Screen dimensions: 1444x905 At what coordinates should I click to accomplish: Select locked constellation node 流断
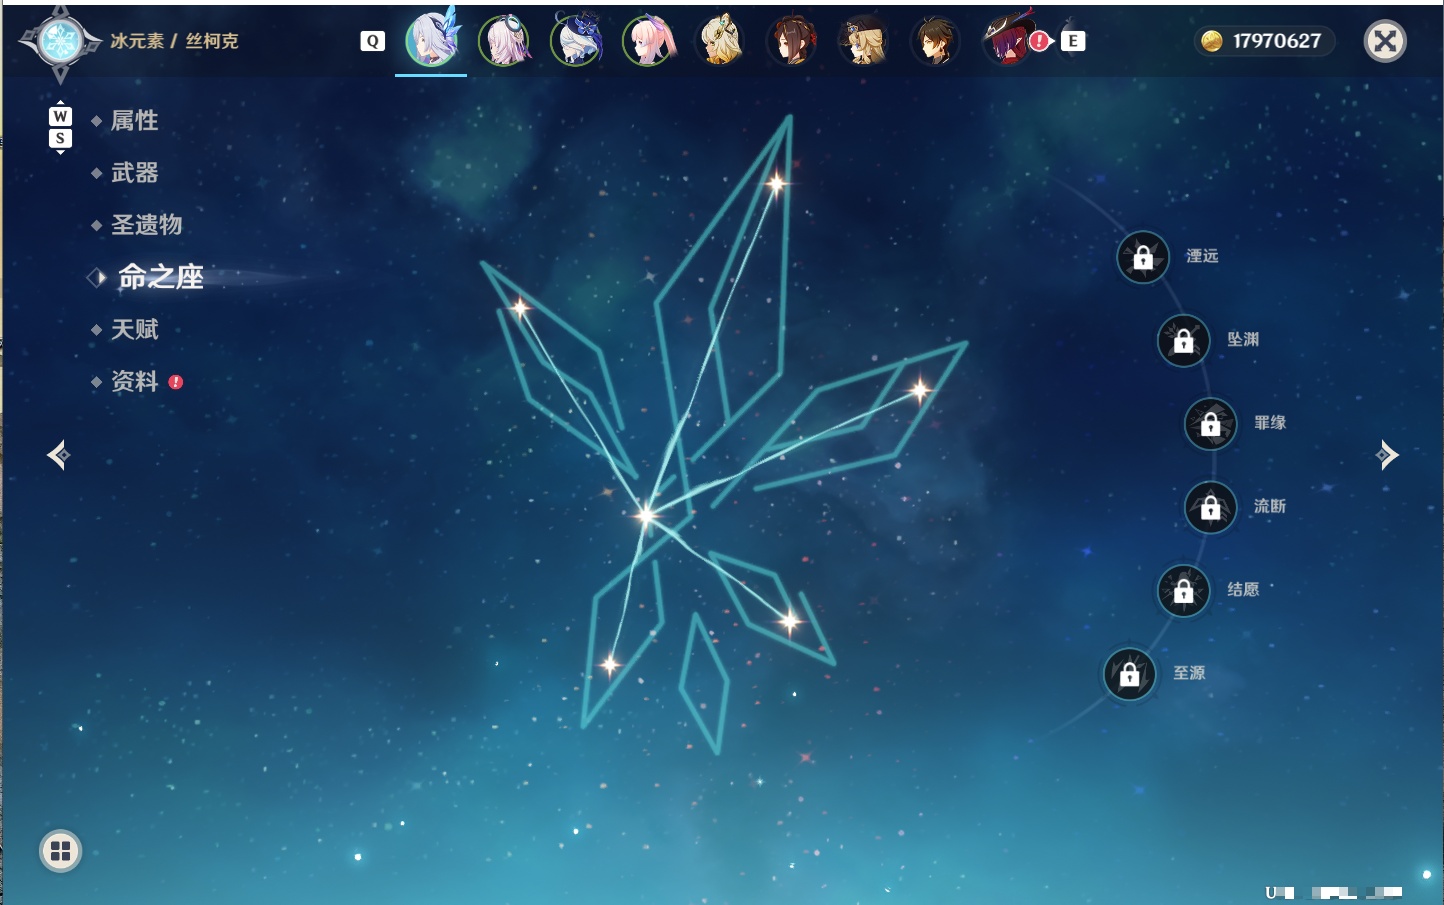click(x=1211, y=508)
